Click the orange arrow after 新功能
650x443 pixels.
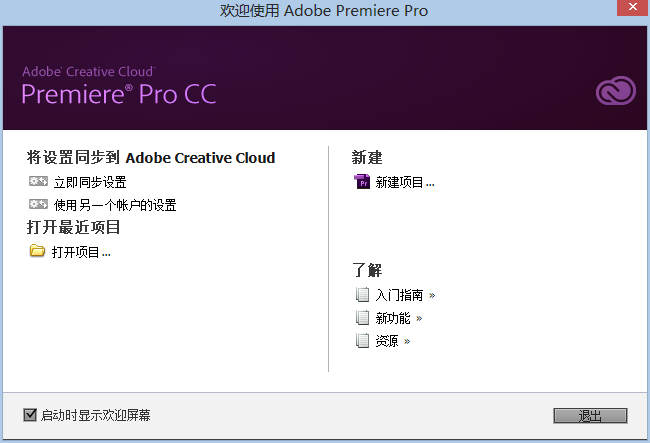click(419, 319)
